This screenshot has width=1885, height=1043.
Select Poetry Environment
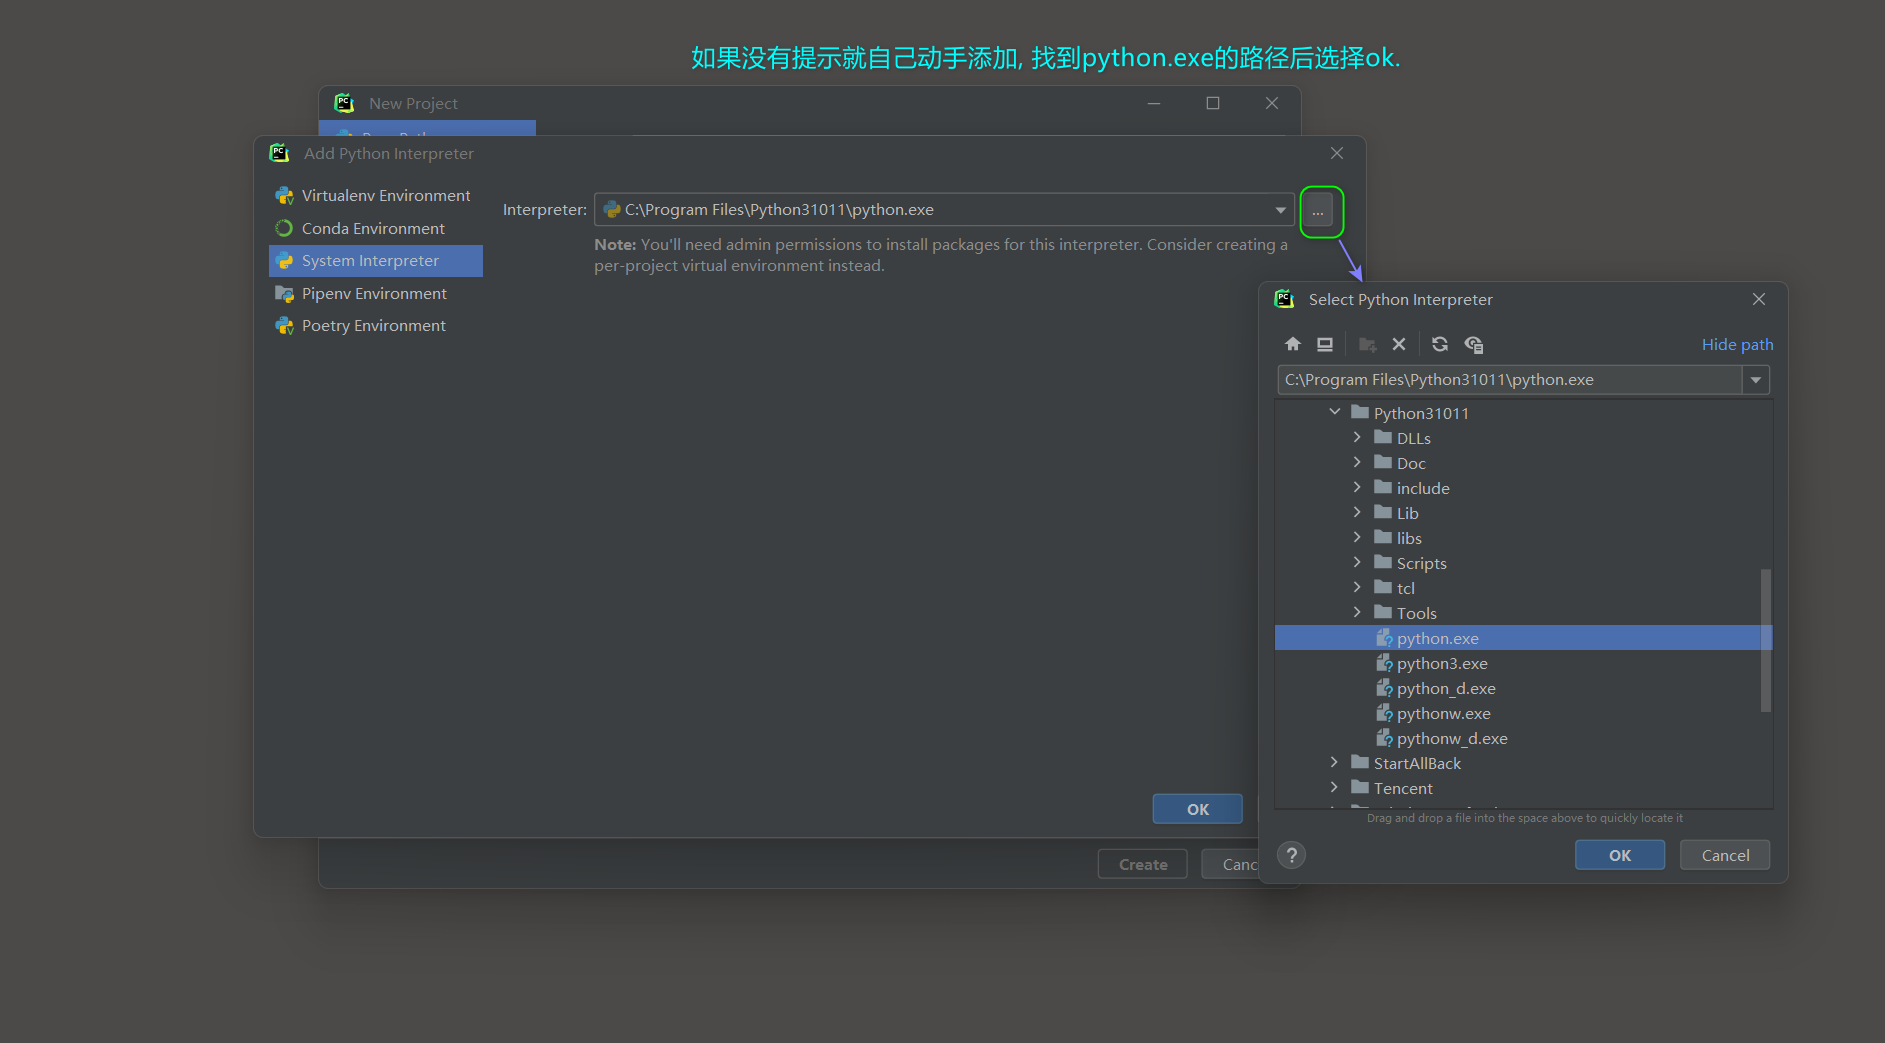376,326
